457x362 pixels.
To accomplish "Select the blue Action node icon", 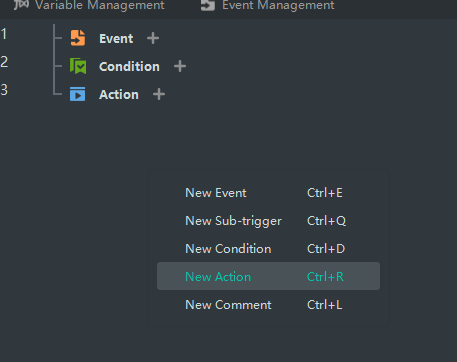I will 77,94.
